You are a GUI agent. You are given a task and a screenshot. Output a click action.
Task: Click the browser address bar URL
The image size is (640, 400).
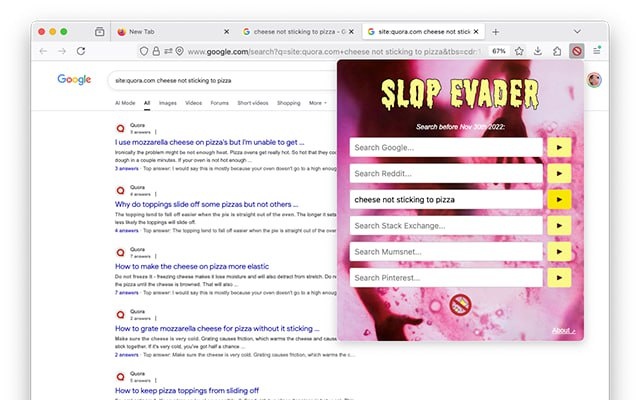(334, 51)
